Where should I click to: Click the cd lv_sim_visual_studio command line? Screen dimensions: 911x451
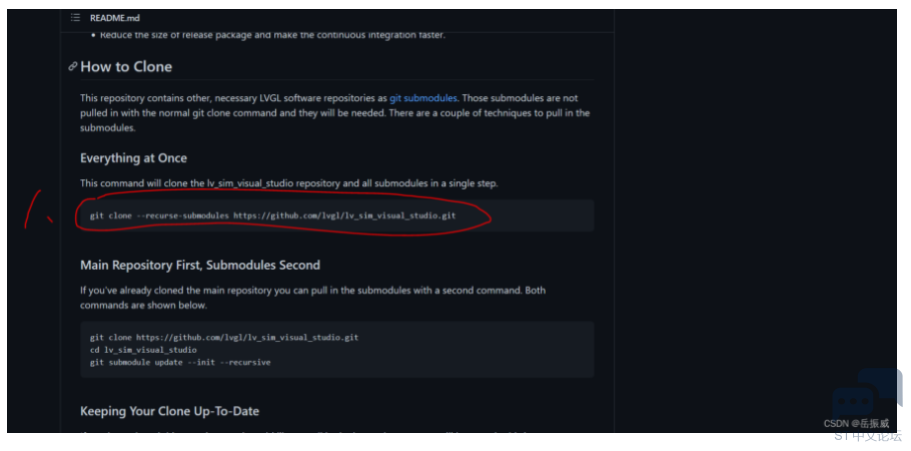144,350
